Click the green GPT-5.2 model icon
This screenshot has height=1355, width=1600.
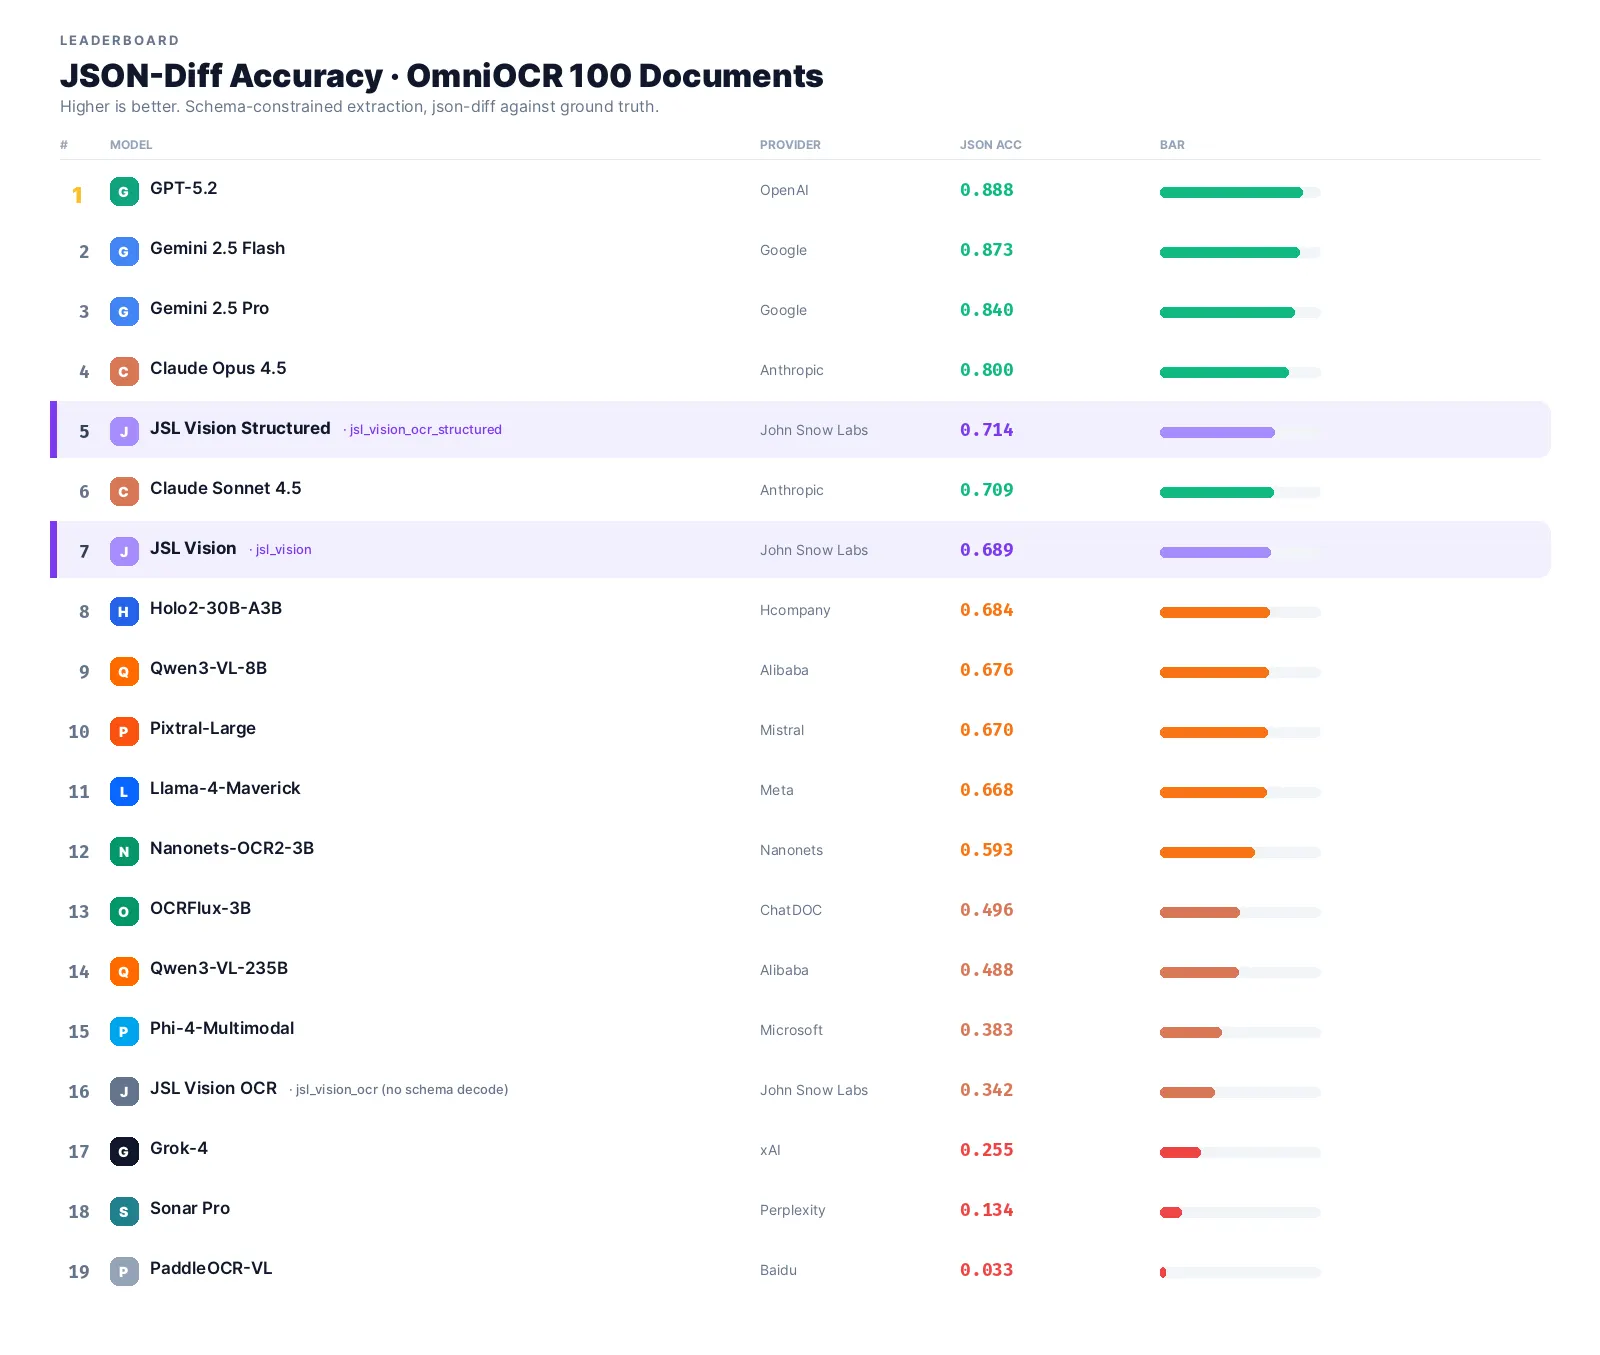click(124, 191)
